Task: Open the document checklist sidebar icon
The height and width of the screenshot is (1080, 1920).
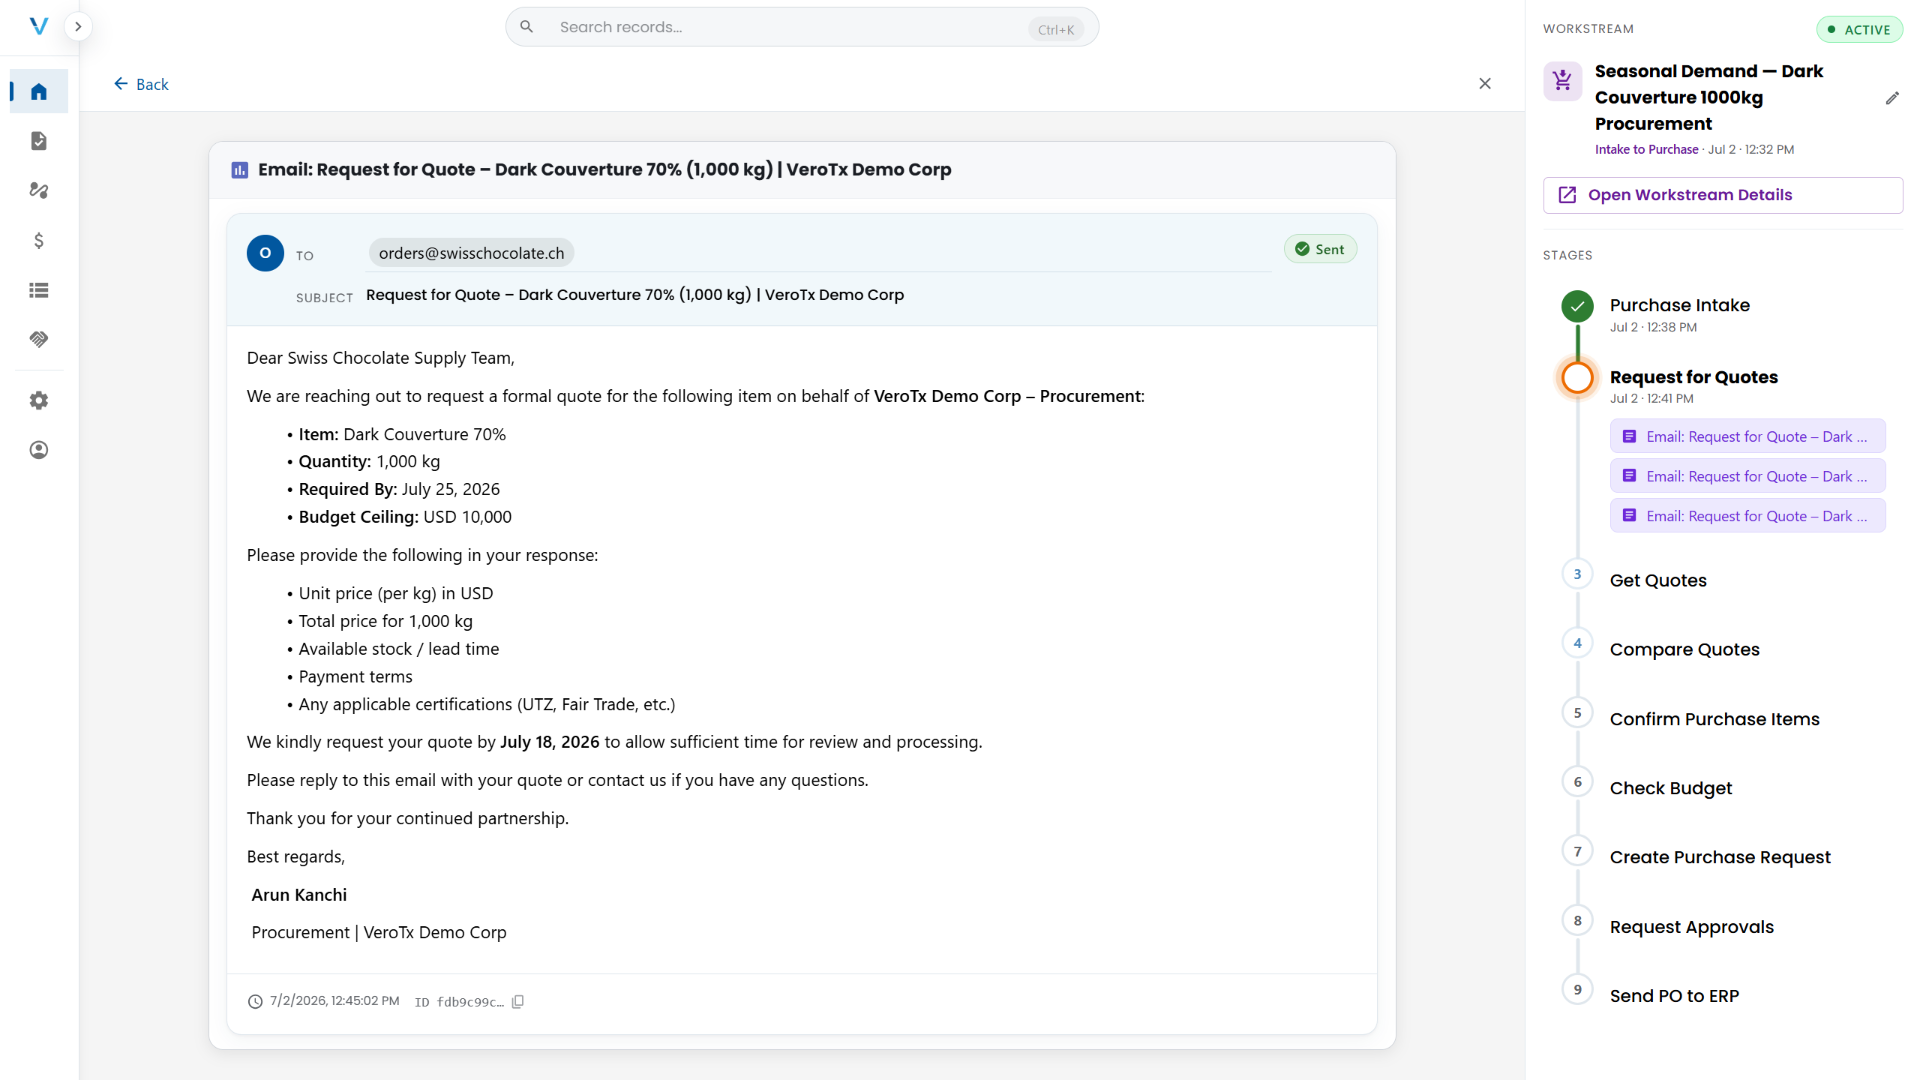Action: (39, 141)
